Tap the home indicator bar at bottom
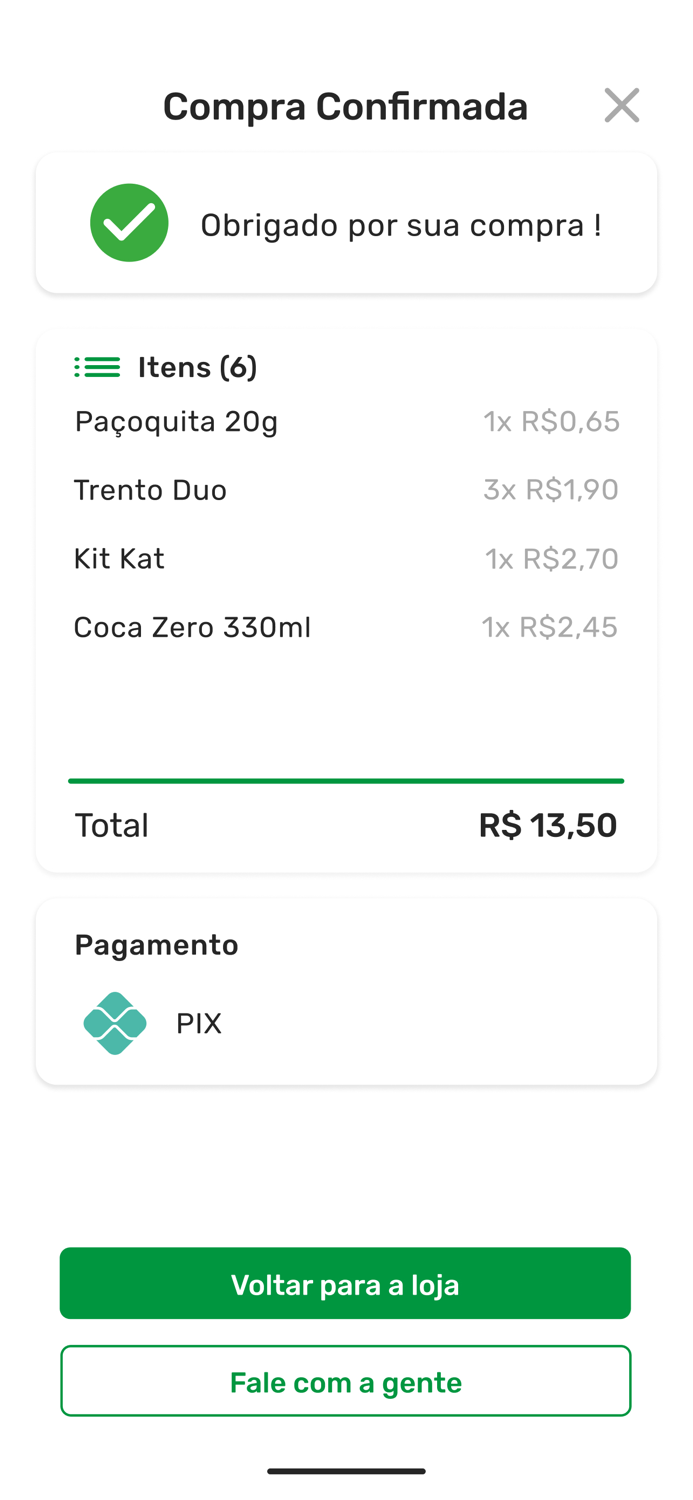 [346, 1471]
